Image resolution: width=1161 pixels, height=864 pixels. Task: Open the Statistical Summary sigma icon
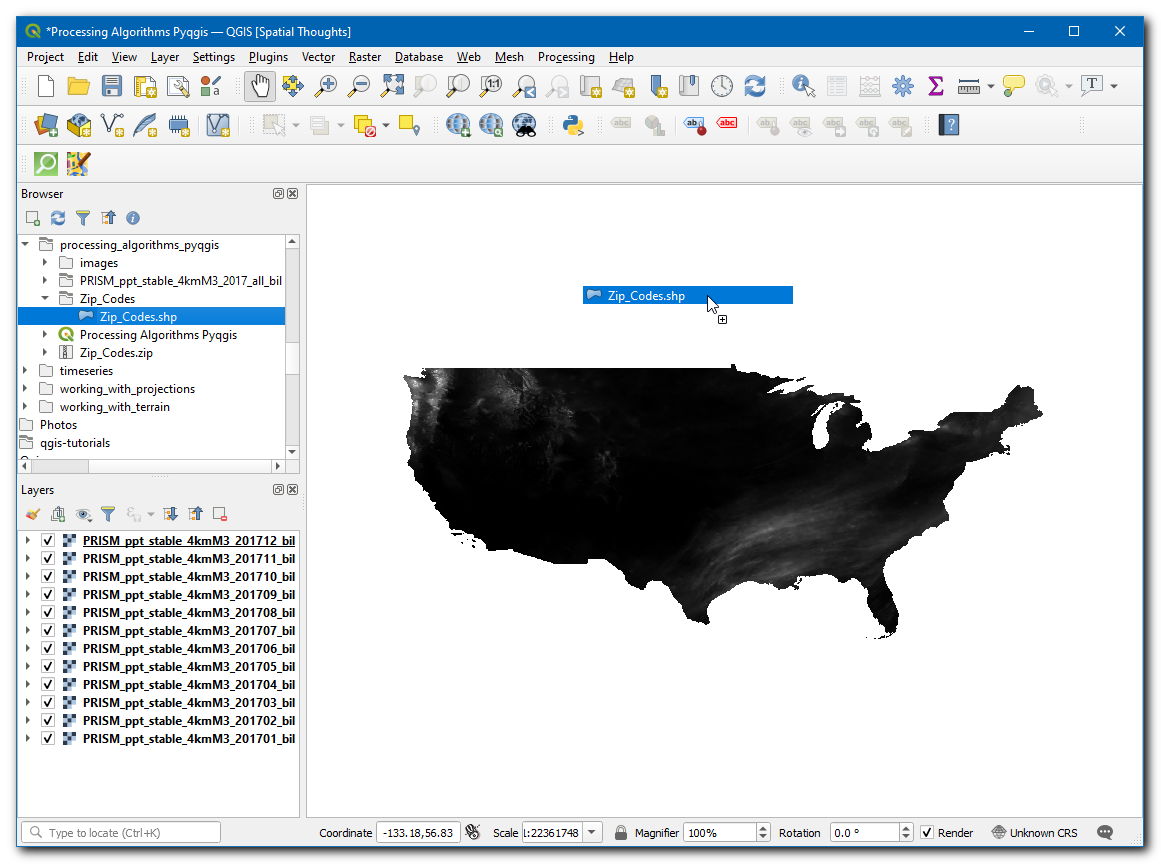point(936,86)
